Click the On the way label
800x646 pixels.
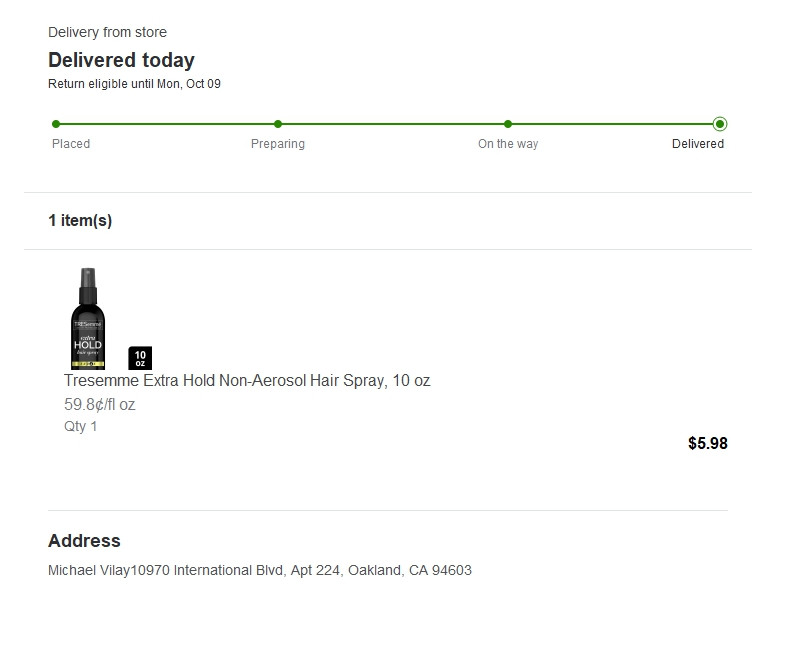508,144
